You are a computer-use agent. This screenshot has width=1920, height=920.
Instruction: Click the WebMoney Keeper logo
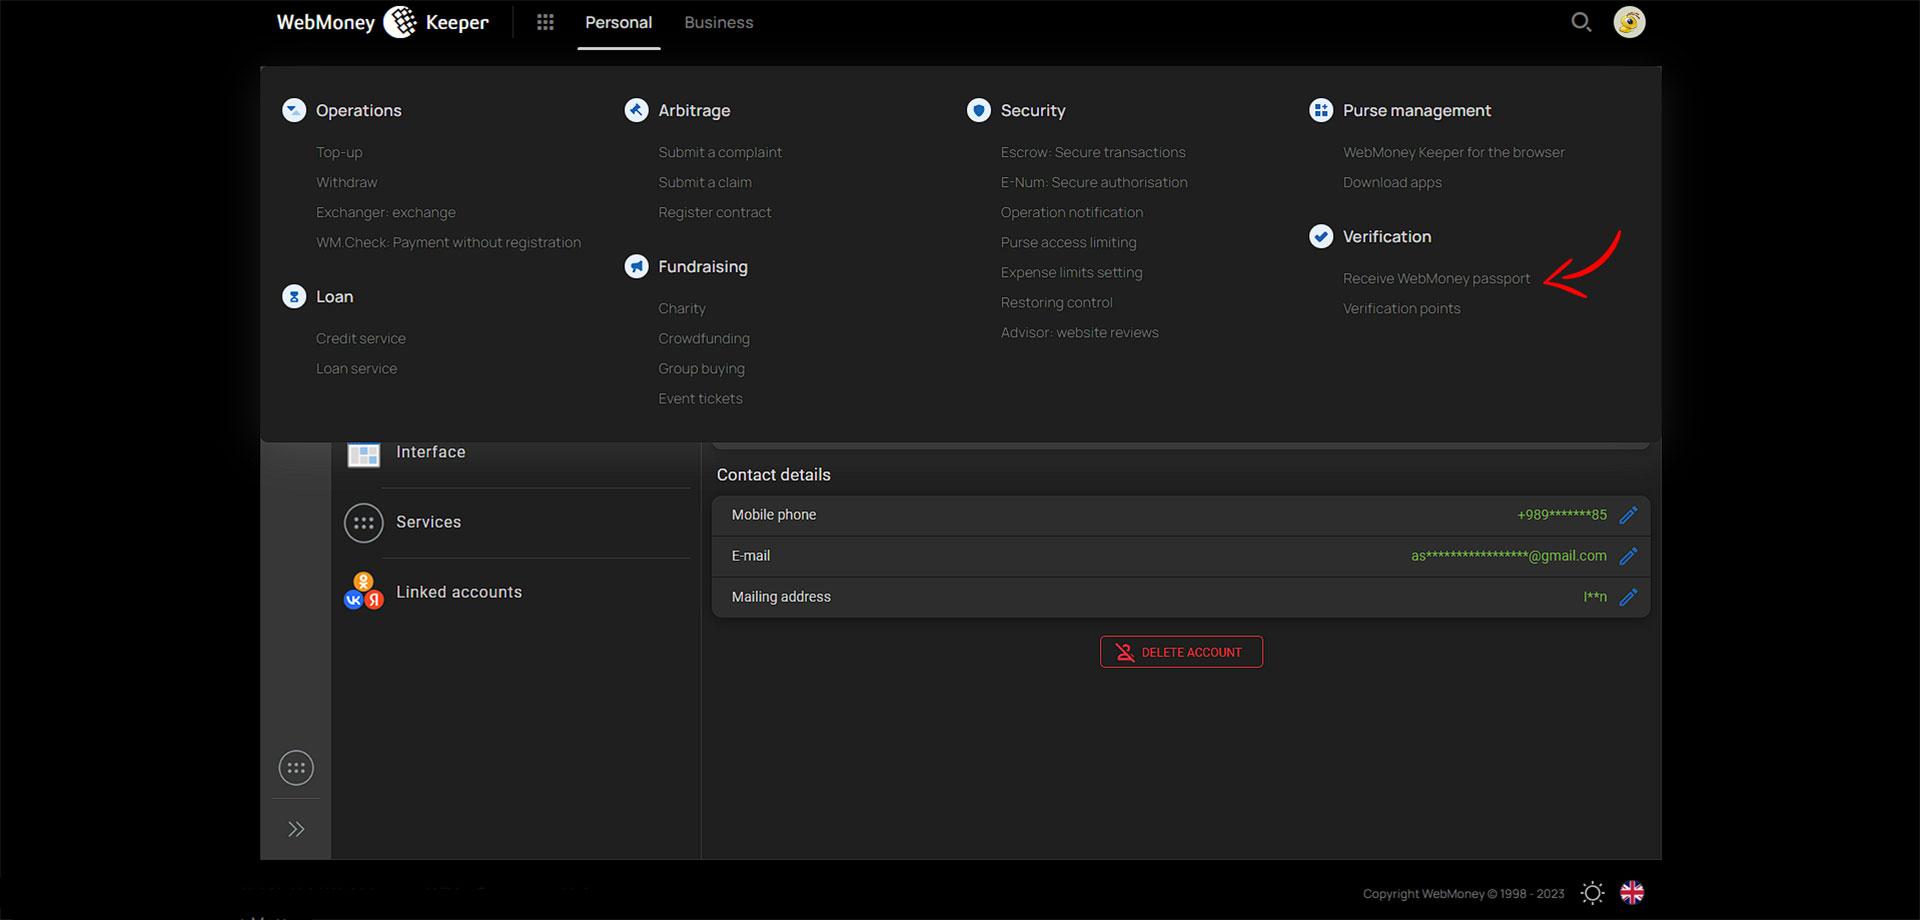click(382, 22)
